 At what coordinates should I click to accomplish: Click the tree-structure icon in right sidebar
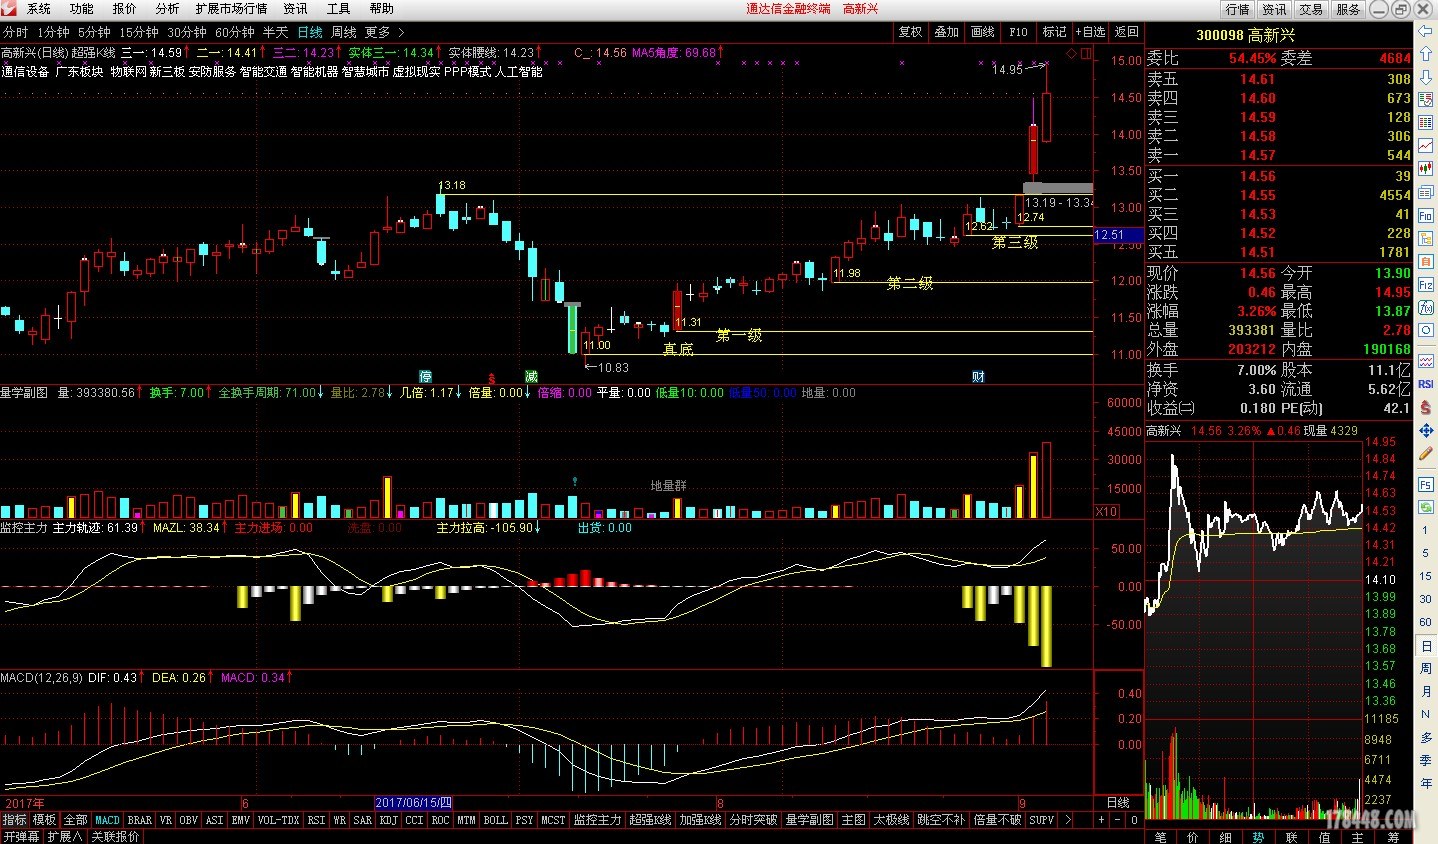point(1426,239)
